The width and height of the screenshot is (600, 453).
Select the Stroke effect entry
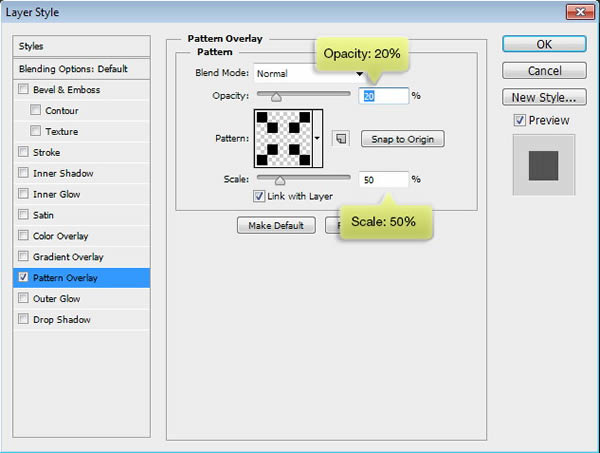point(82,152)
